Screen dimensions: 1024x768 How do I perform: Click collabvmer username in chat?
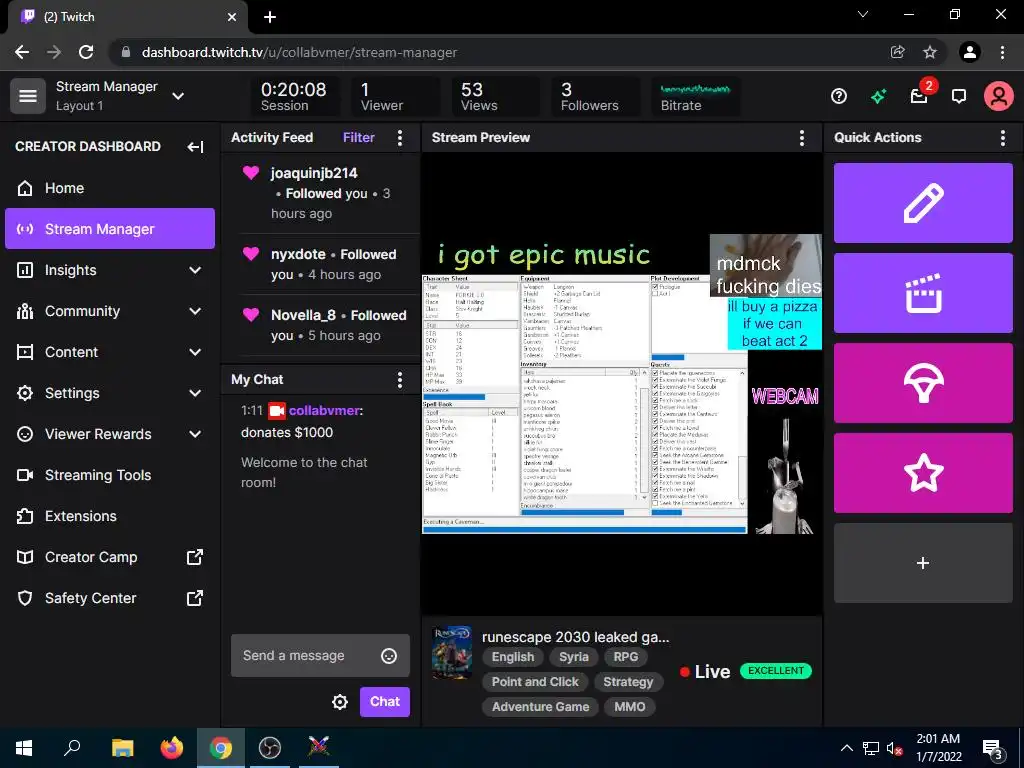pyautogui.click(x=324, y=410)
